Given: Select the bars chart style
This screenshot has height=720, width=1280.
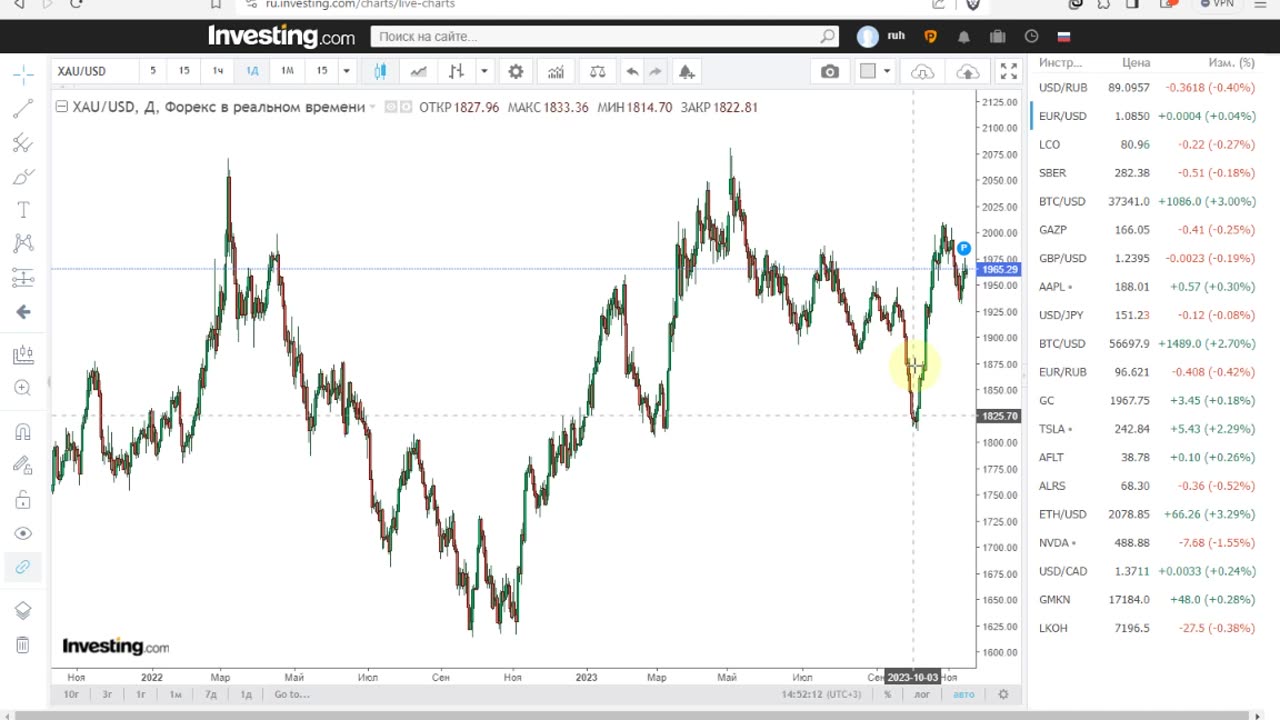Looking at the screenshot, I should 456,71.
